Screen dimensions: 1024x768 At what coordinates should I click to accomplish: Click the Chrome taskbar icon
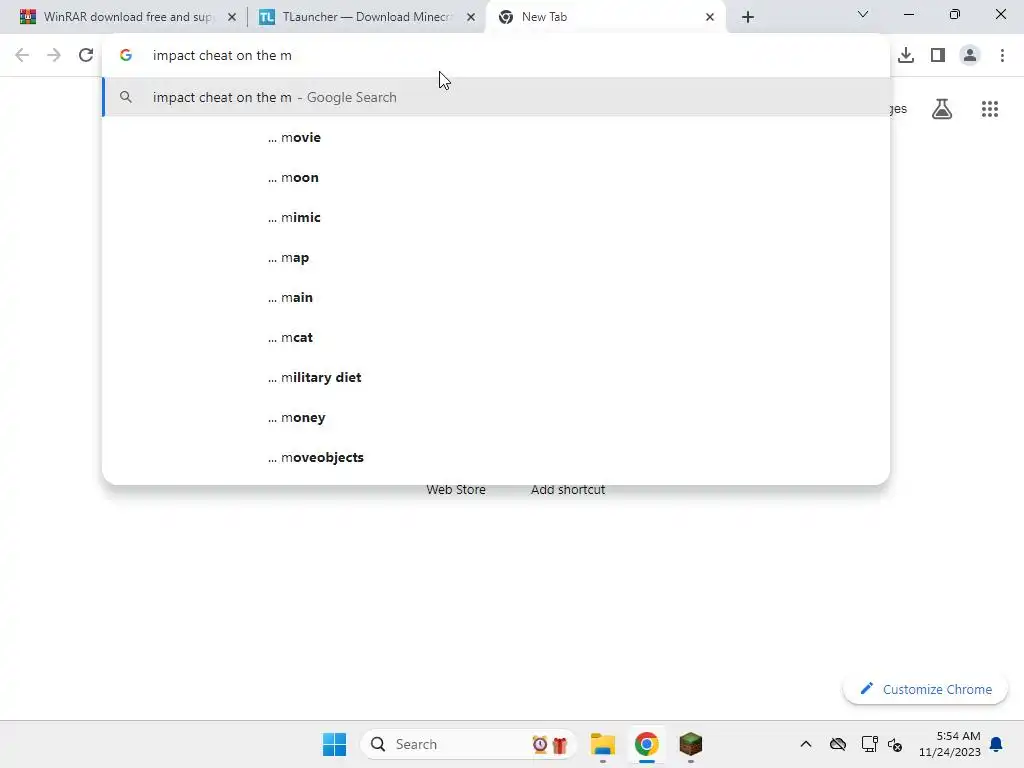tap(647, 744)
